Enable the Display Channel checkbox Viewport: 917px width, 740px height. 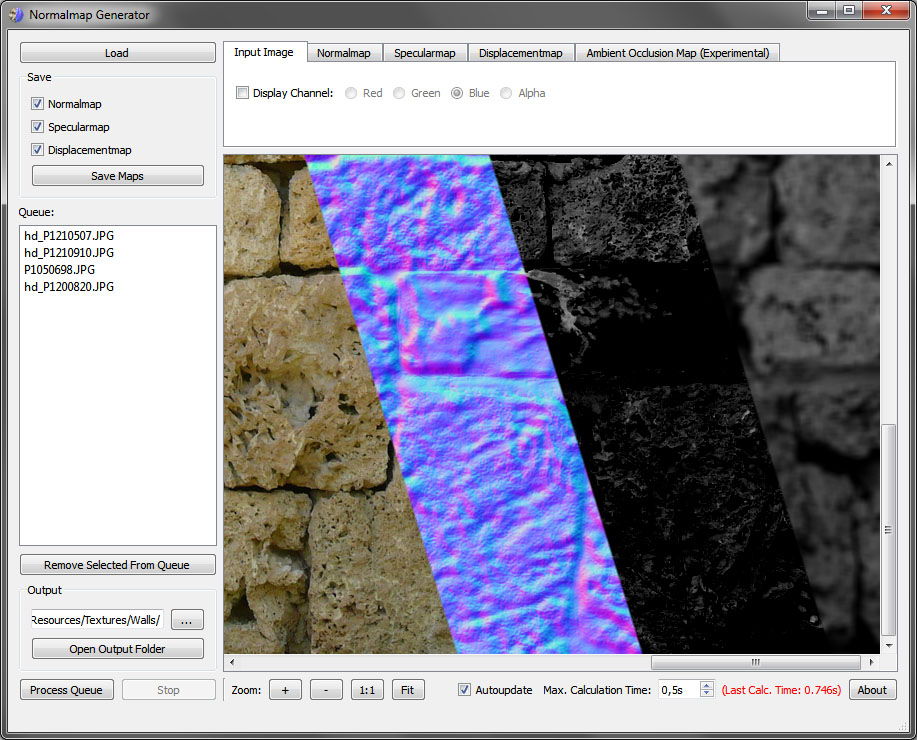coord(242,92)
